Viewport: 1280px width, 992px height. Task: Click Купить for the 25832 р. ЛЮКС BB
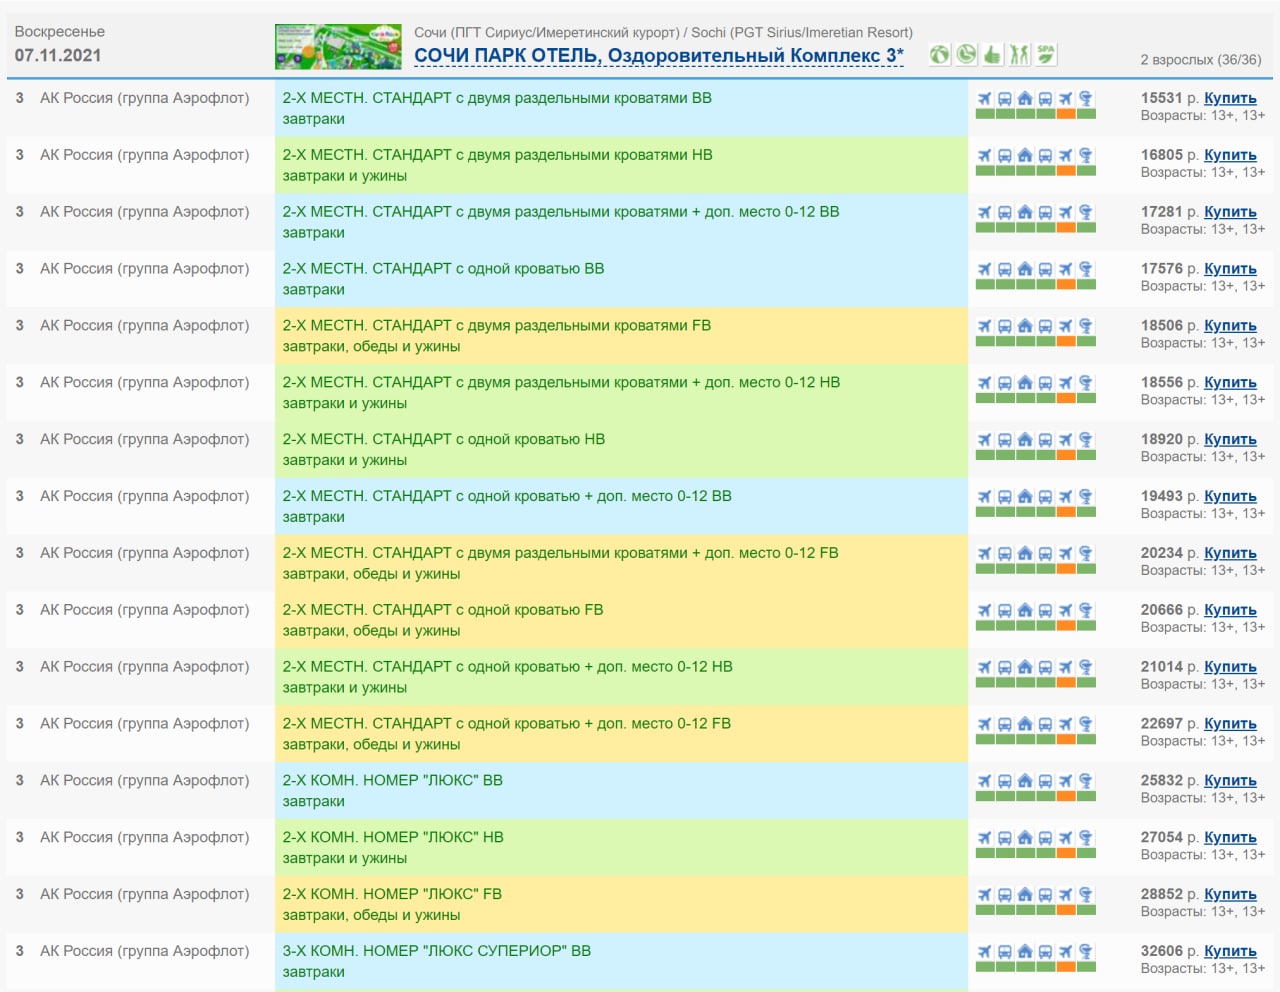click(1230, 782)
